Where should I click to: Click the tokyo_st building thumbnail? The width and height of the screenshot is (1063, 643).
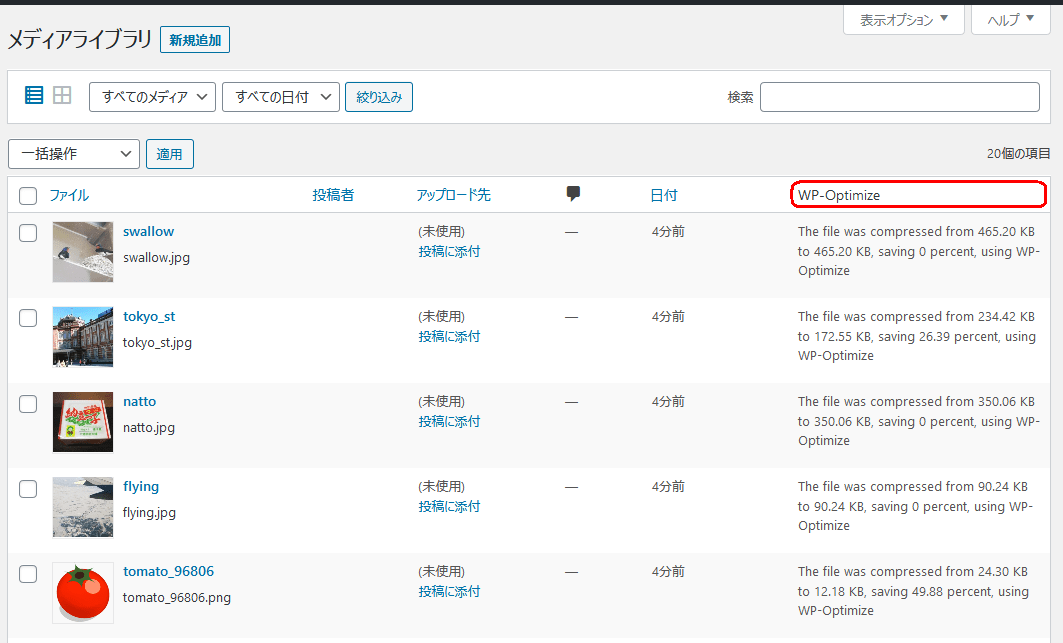tap(83, 337)
